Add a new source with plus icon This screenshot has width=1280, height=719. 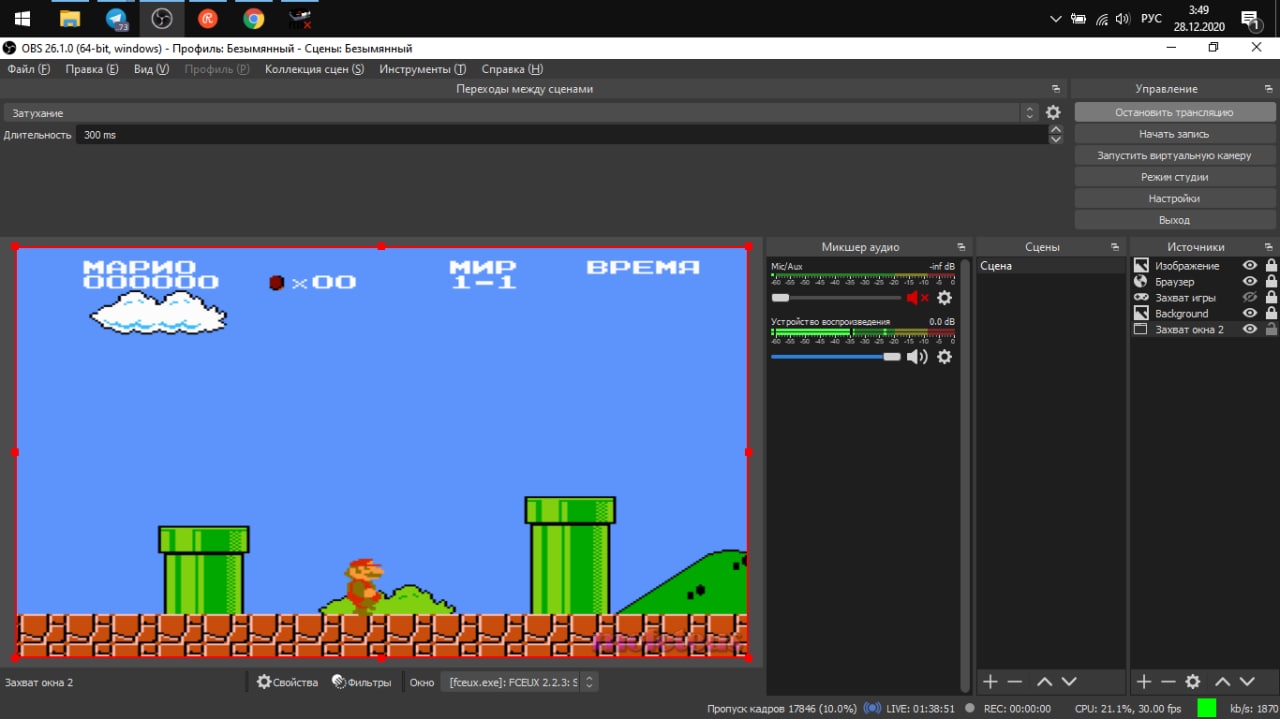pyautogui.click(x=1144, y=682)
